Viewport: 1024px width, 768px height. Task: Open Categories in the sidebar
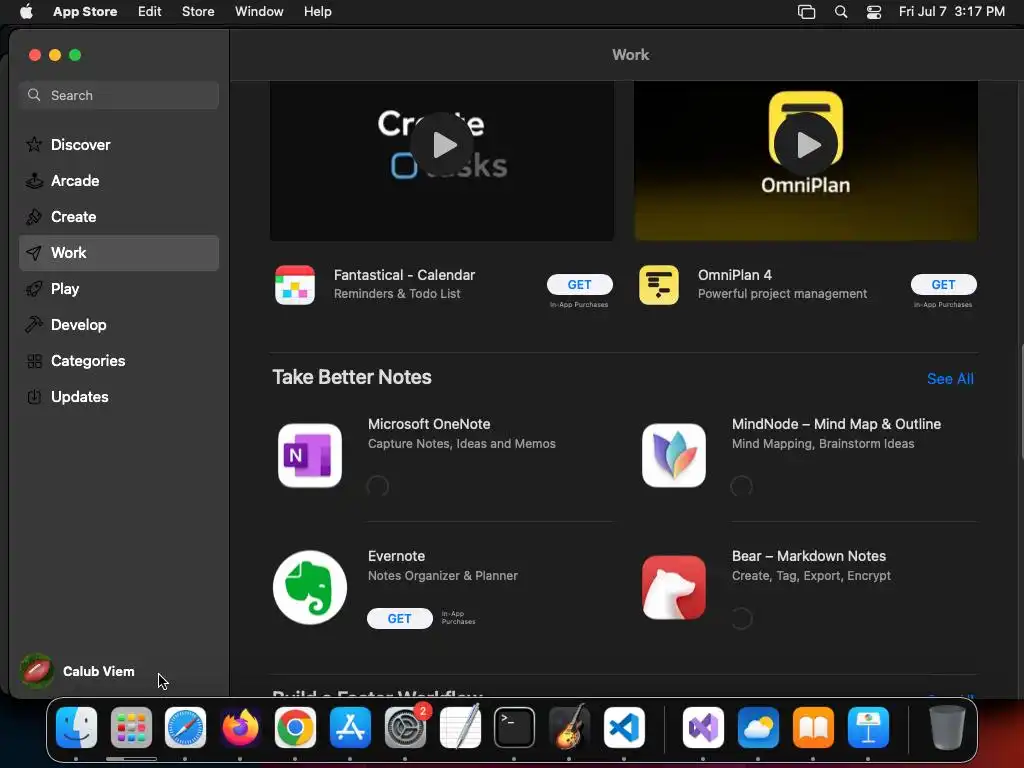point(119,360)
